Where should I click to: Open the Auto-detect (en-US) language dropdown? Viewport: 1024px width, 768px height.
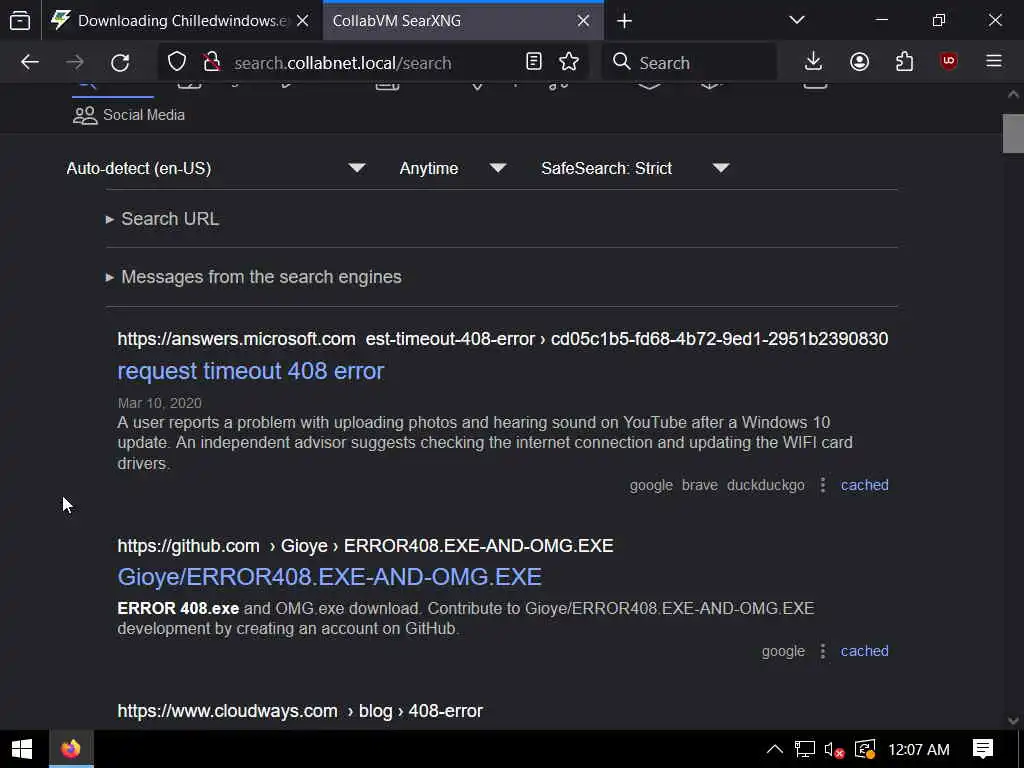216,168
